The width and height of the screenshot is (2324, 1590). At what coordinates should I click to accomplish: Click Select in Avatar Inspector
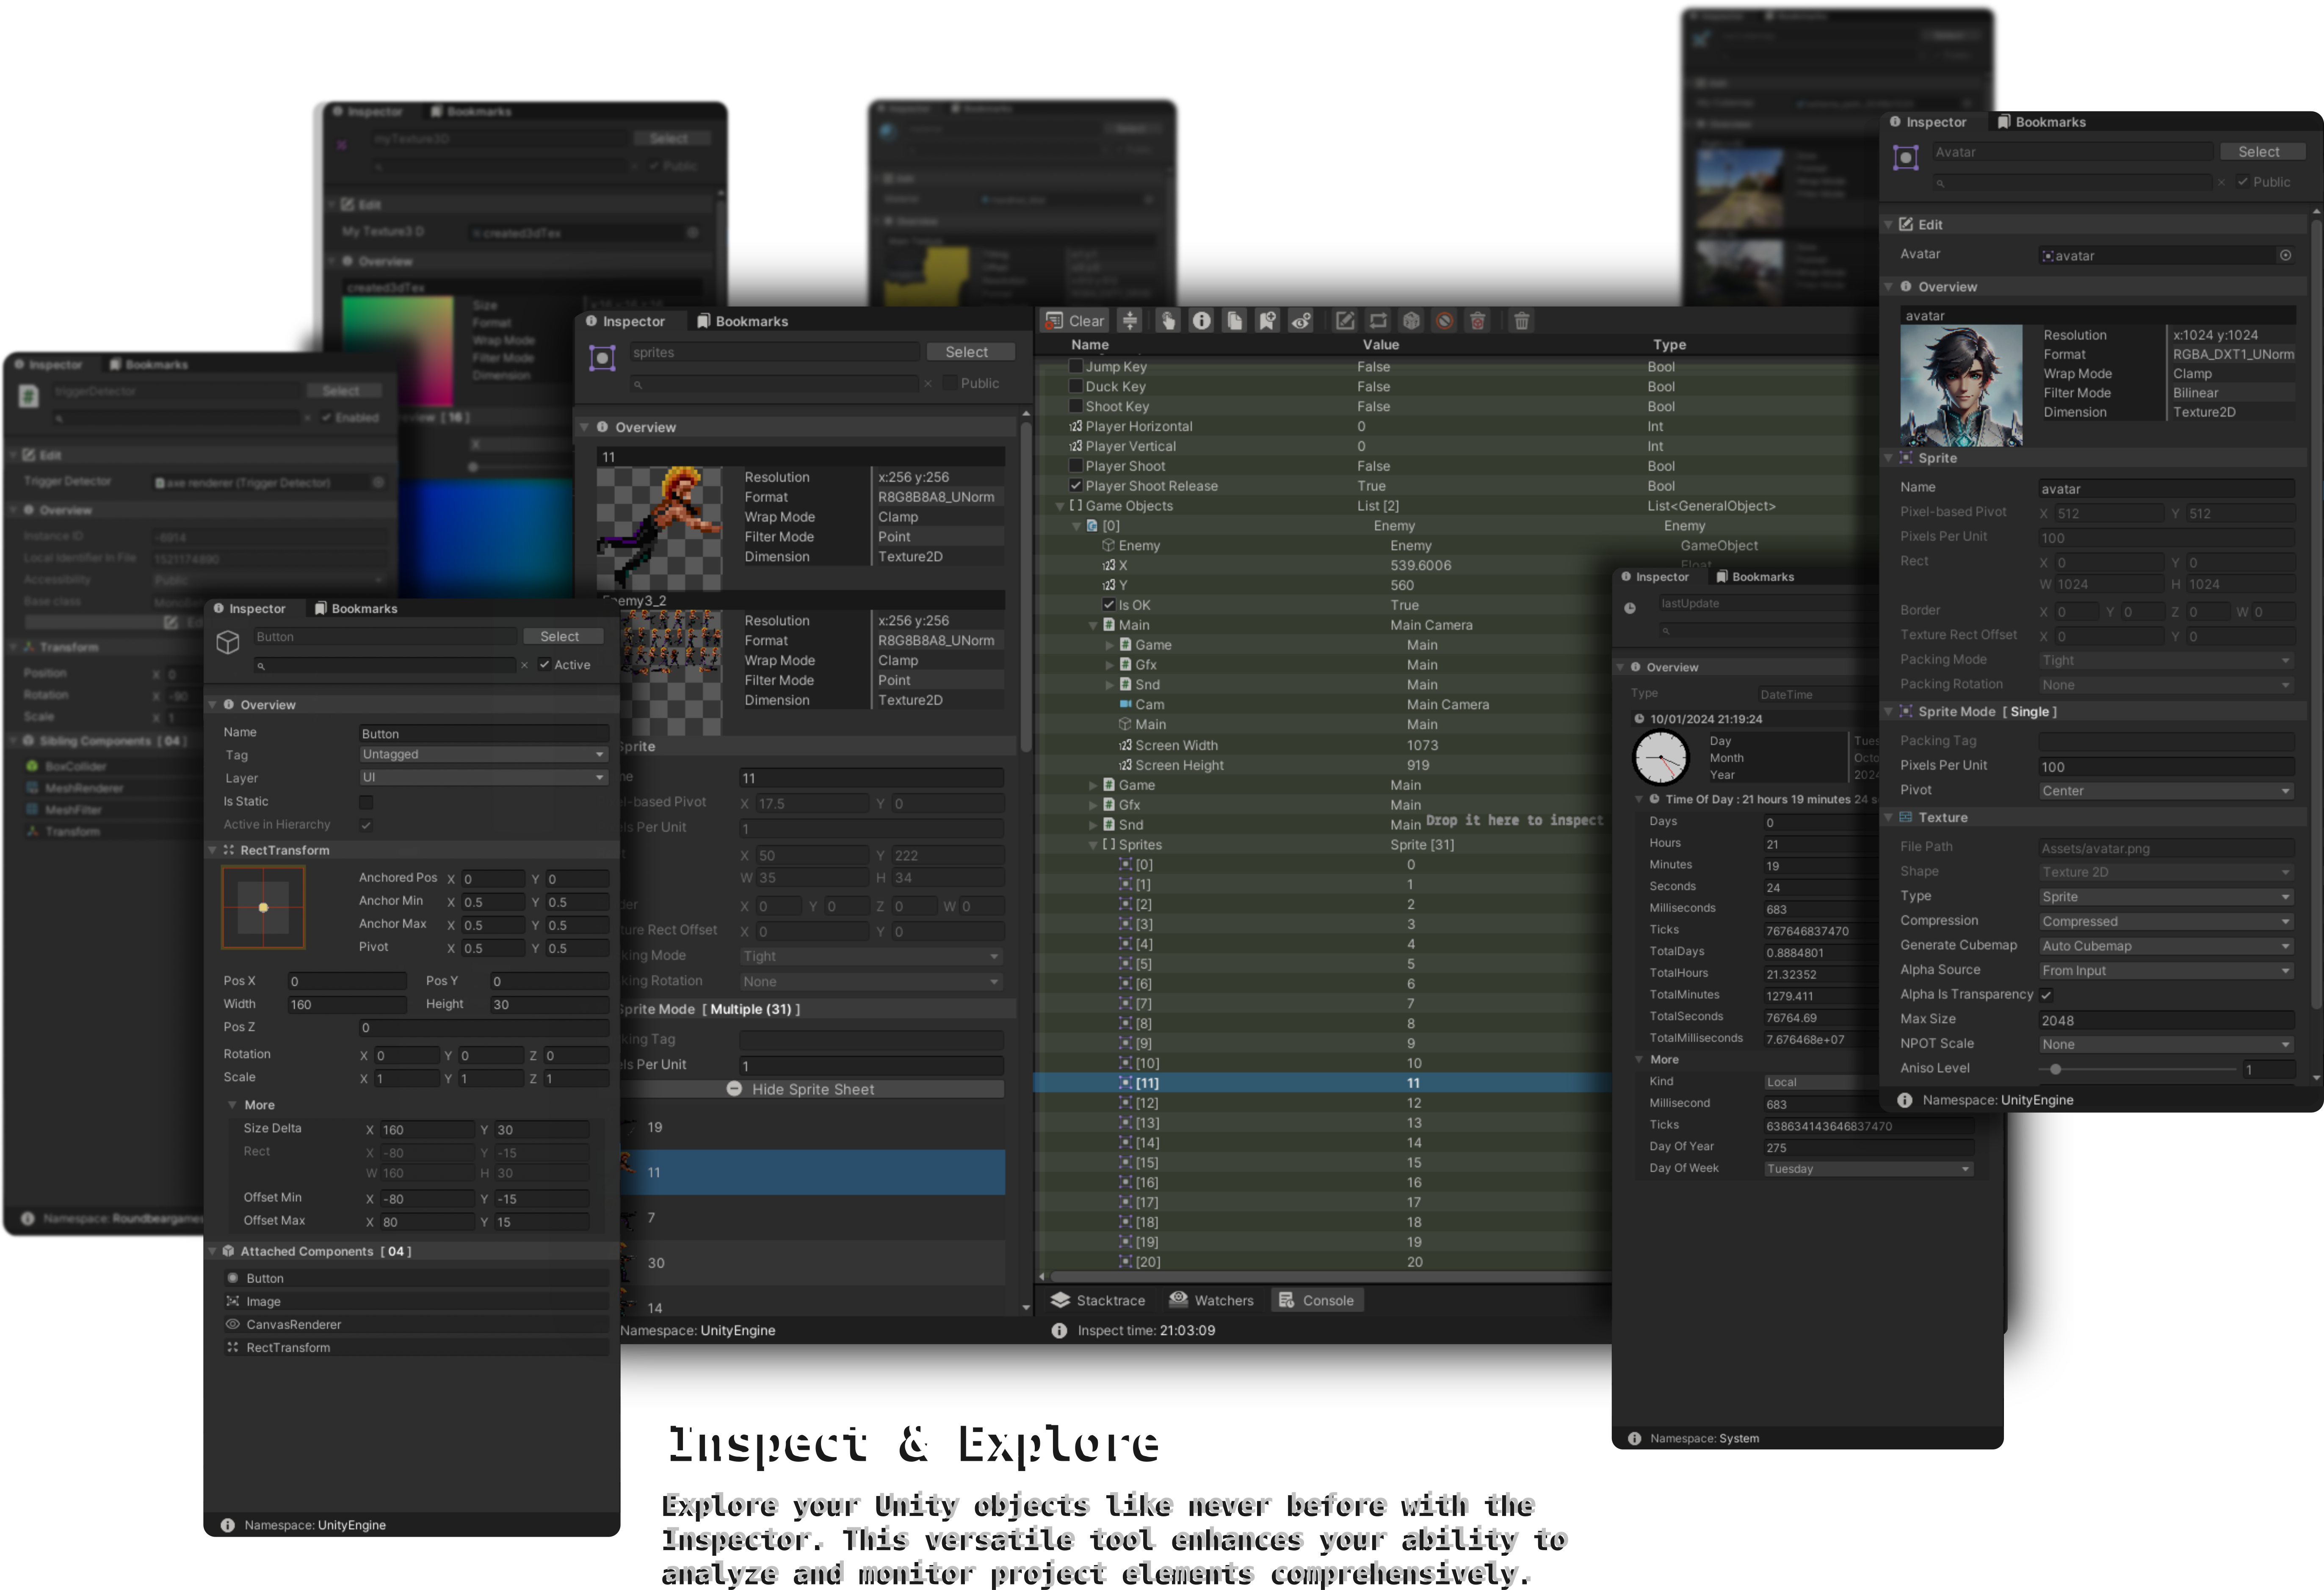[x=2262, y=152]
